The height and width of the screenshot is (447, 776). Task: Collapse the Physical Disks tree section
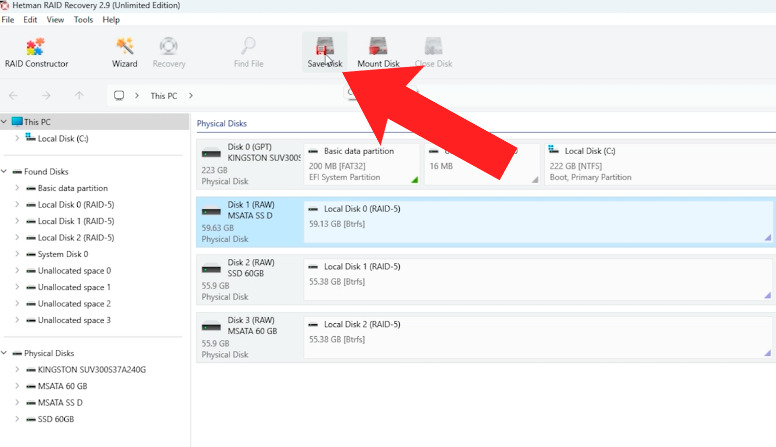4,353
